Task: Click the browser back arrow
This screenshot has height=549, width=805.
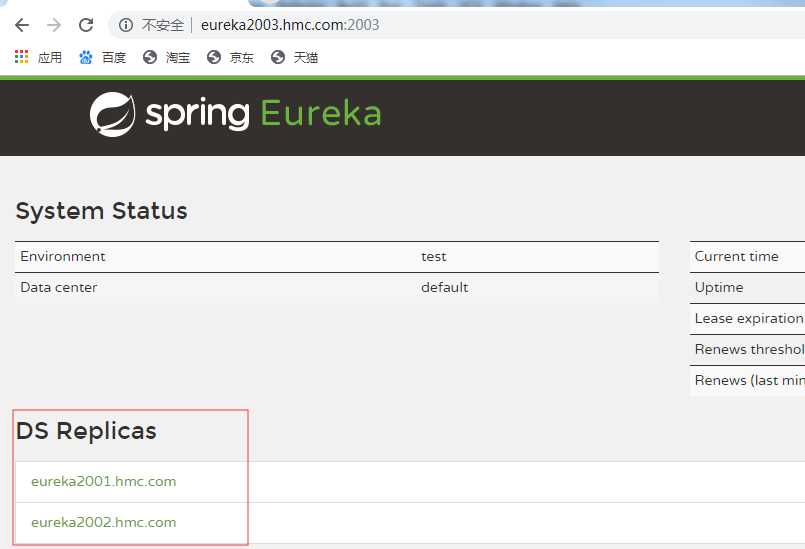Action: pyautogui.click(x=22, y=25)
